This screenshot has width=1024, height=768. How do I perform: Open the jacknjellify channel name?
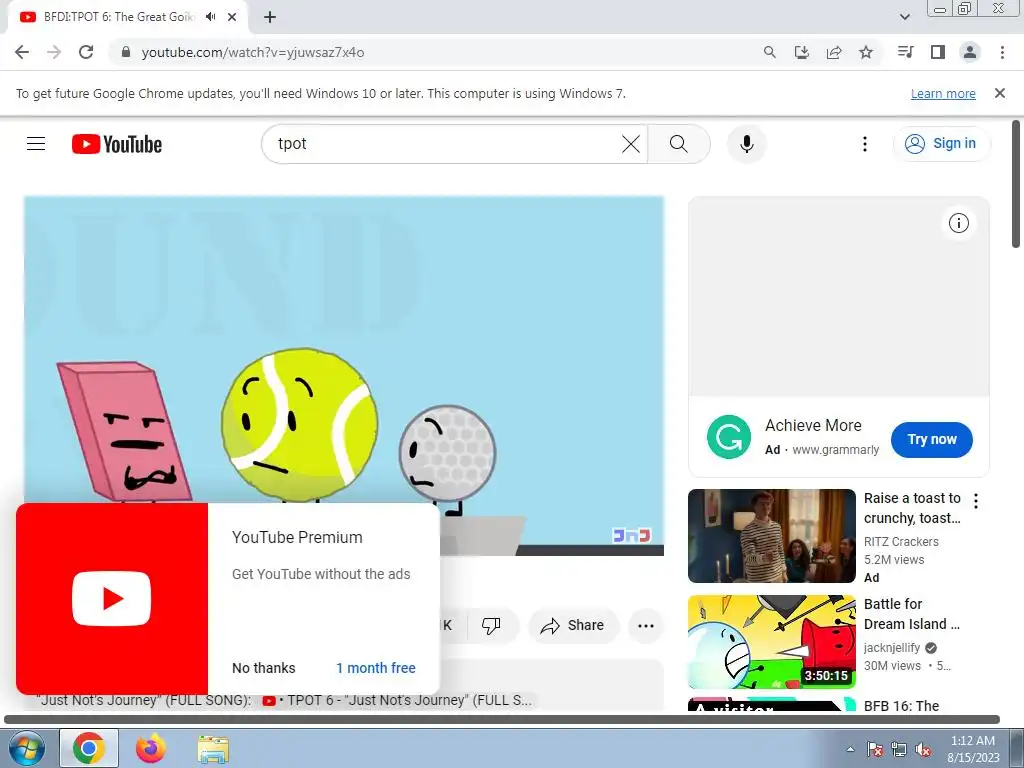(x=892, y=648)
